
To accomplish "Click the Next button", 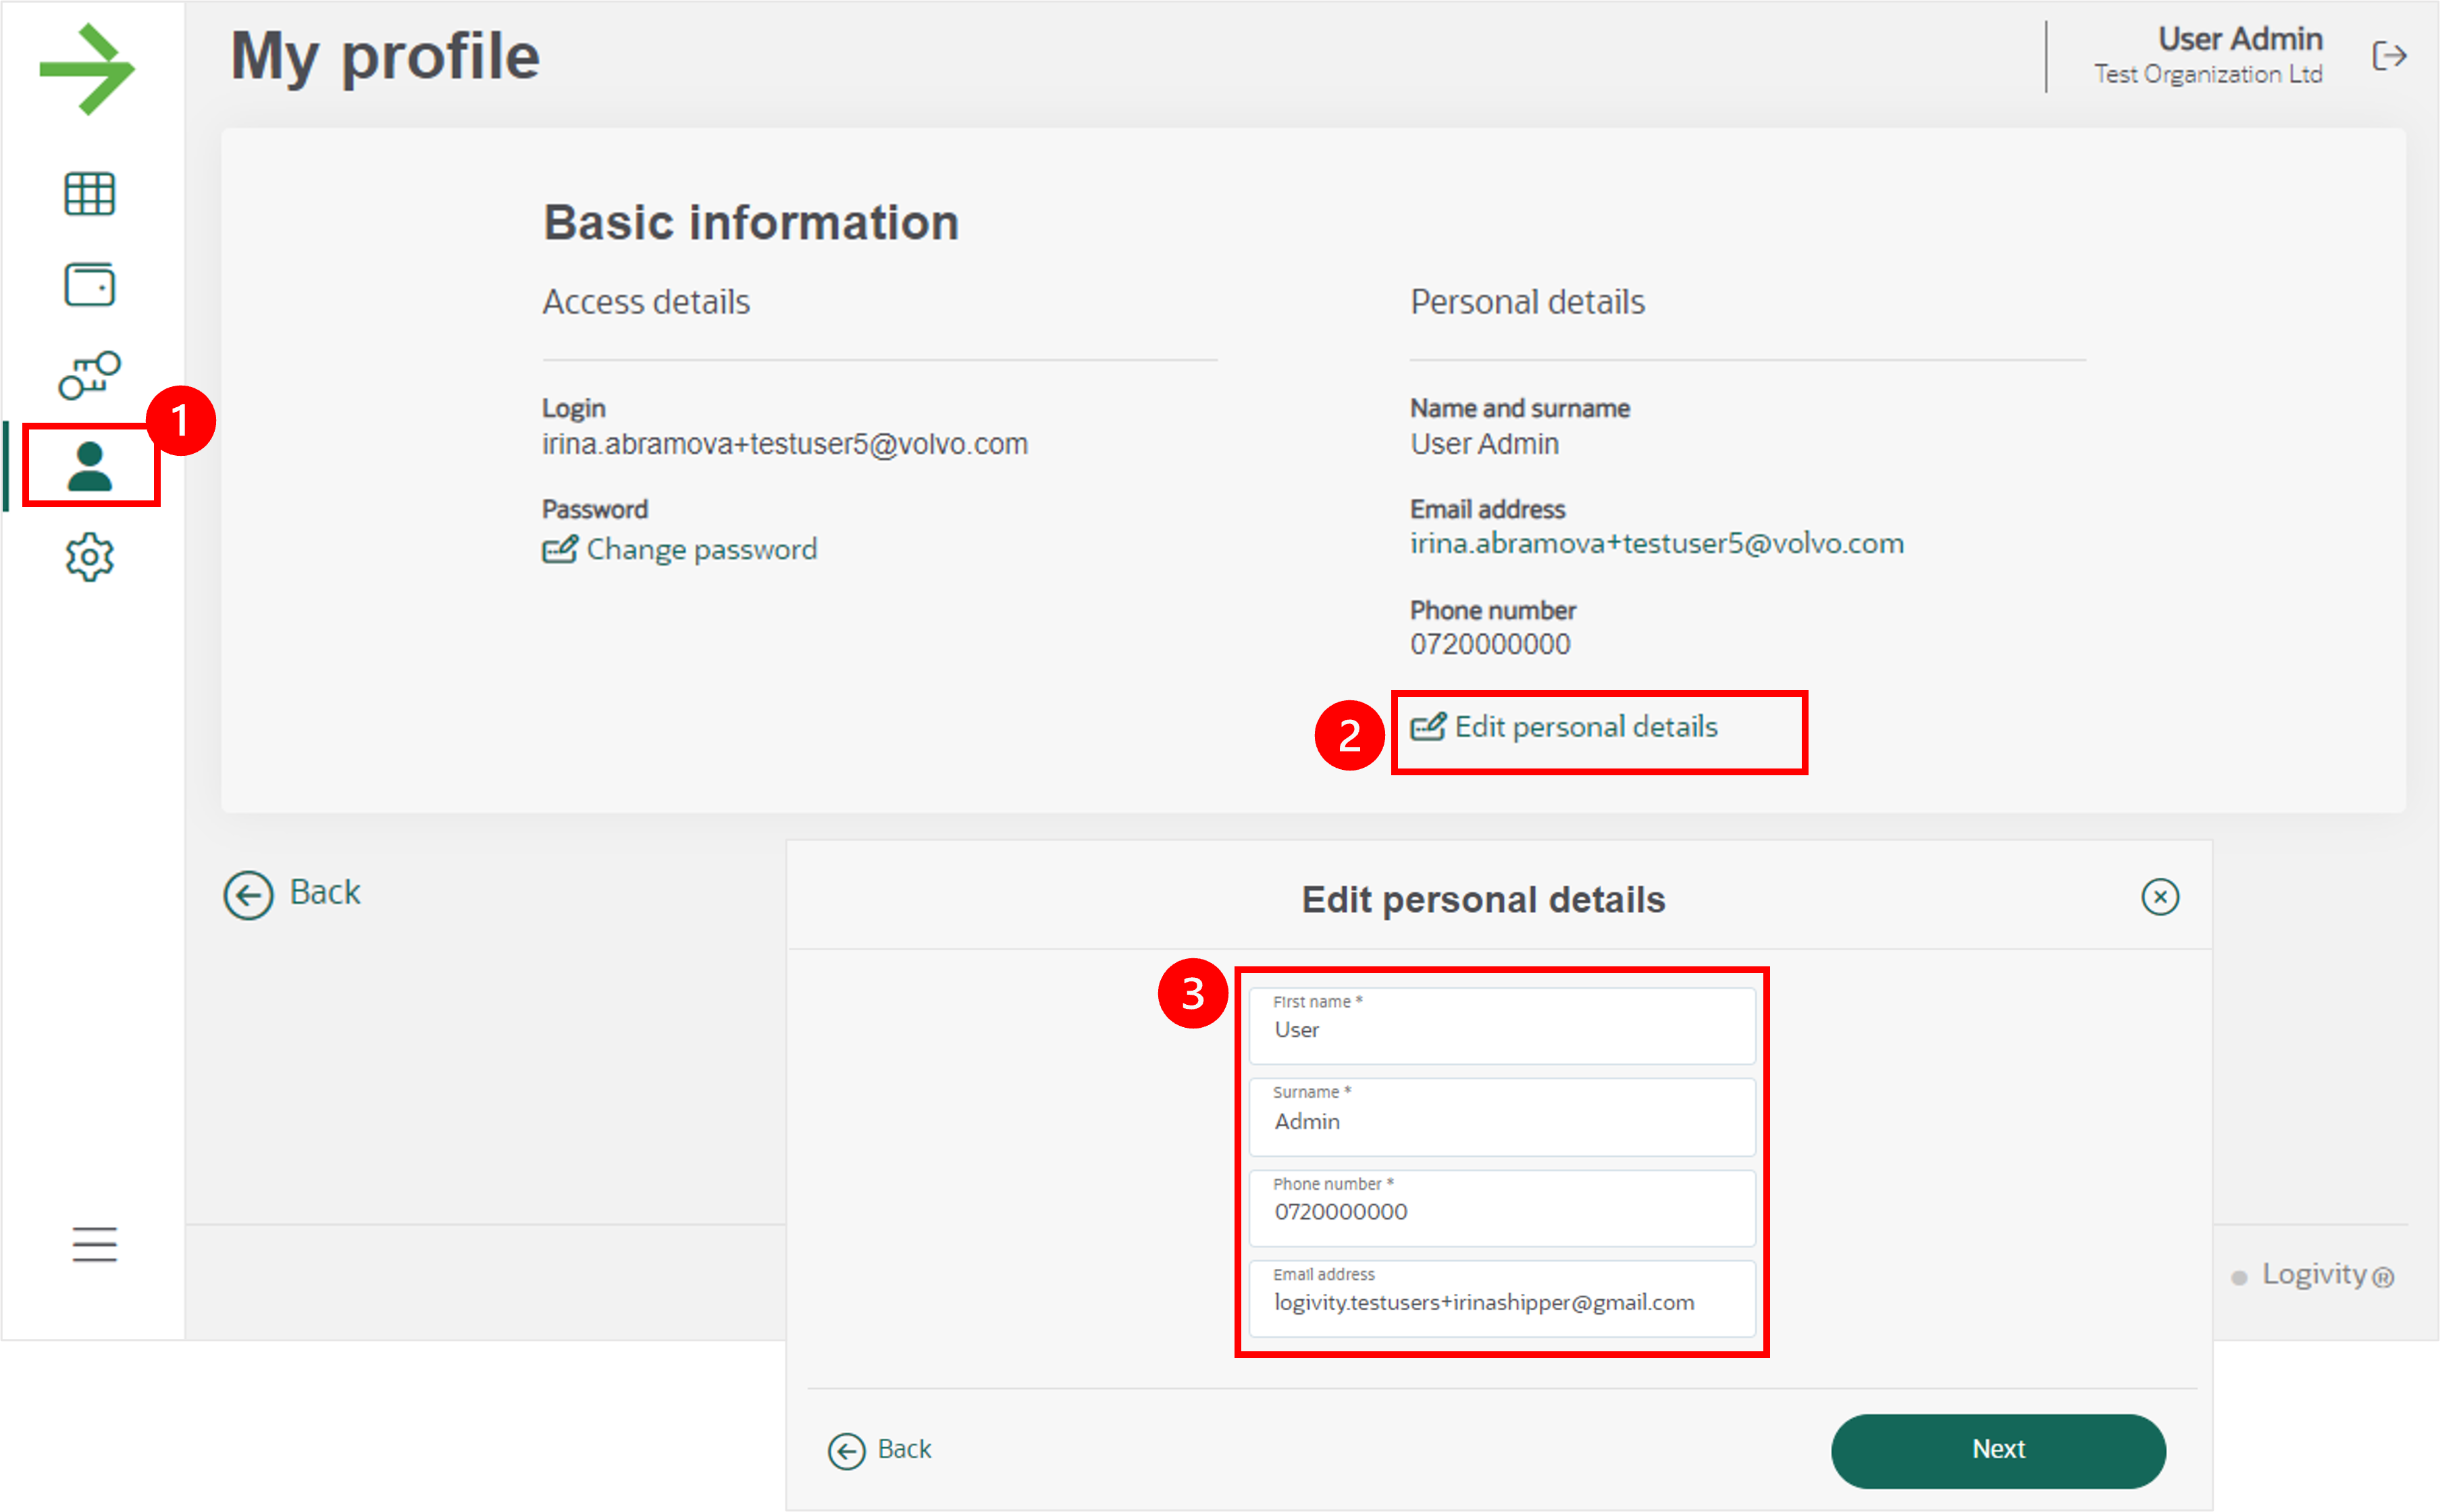I will (1998, 1450).
